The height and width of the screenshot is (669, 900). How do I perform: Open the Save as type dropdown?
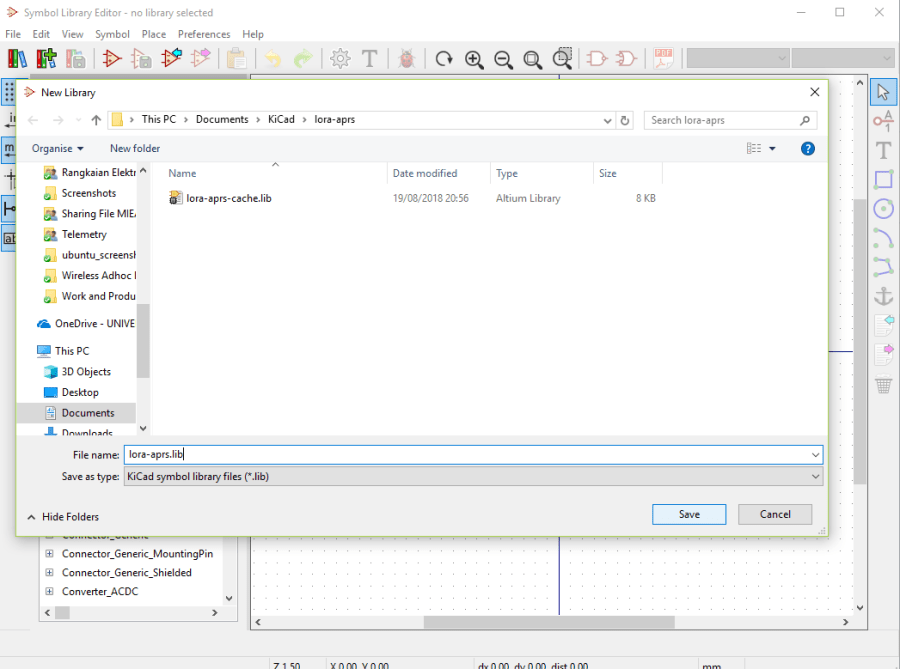point(472,477)
